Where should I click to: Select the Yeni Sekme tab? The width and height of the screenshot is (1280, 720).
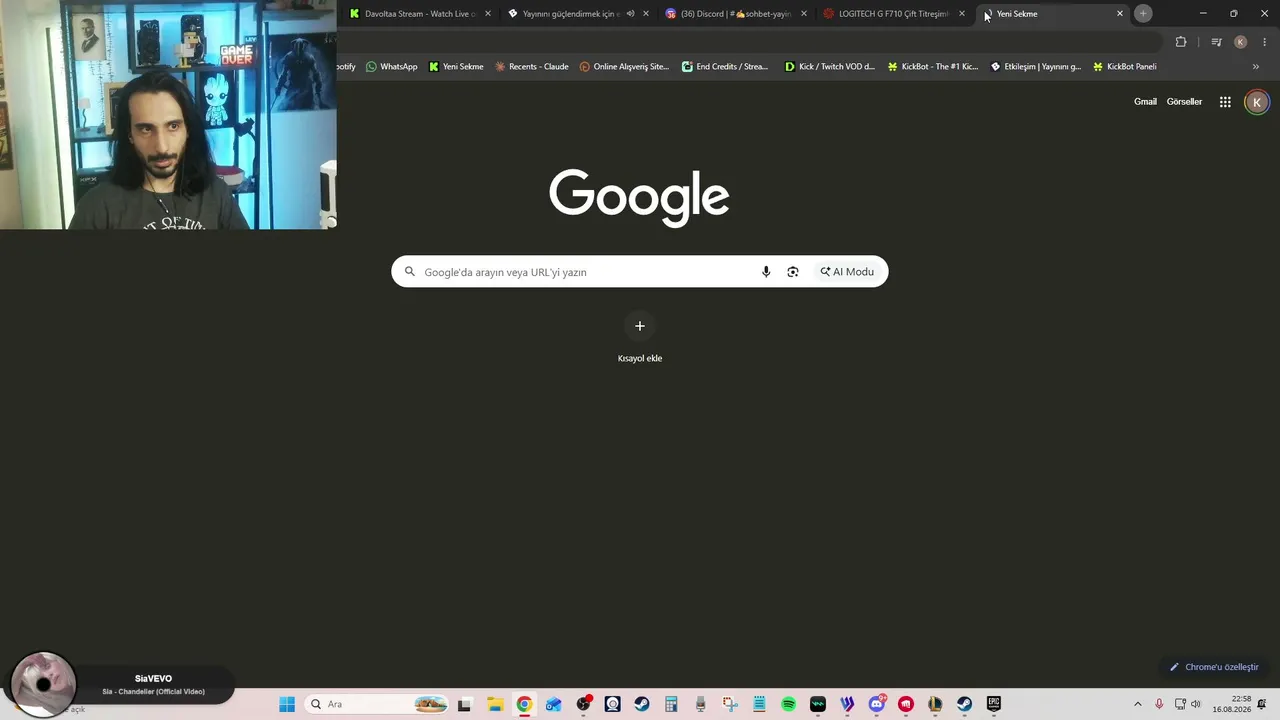(x=1053, y=14)
